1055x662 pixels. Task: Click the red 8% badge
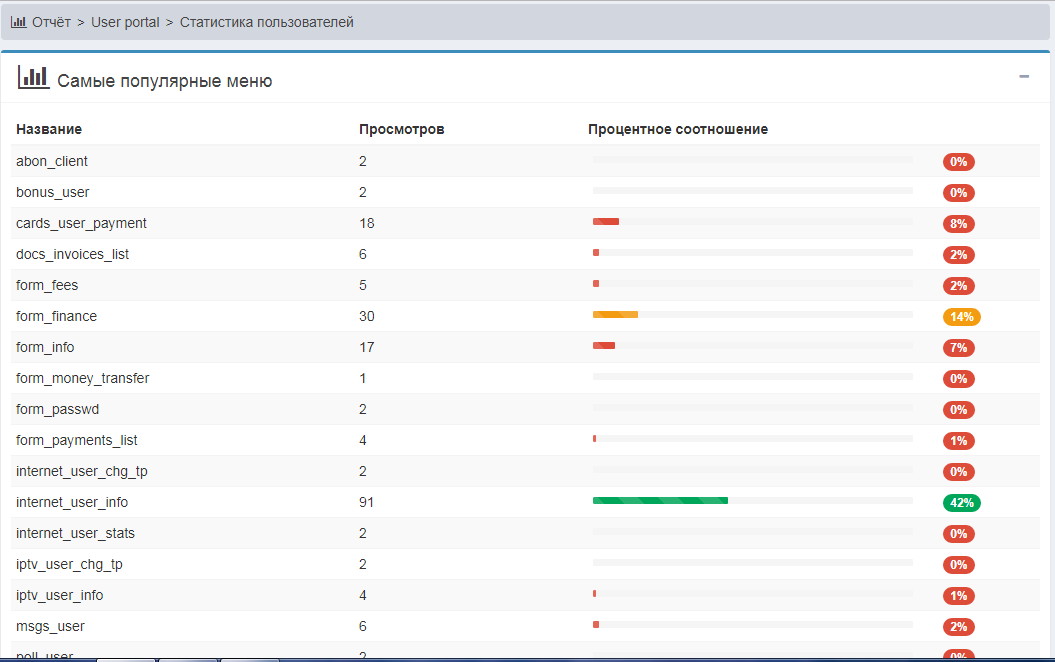click(x=958, y=224)
